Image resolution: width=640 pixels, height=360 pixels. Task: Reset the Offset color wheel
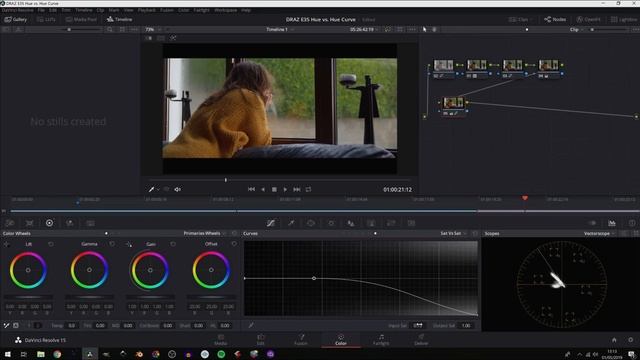tap(234, 244)
